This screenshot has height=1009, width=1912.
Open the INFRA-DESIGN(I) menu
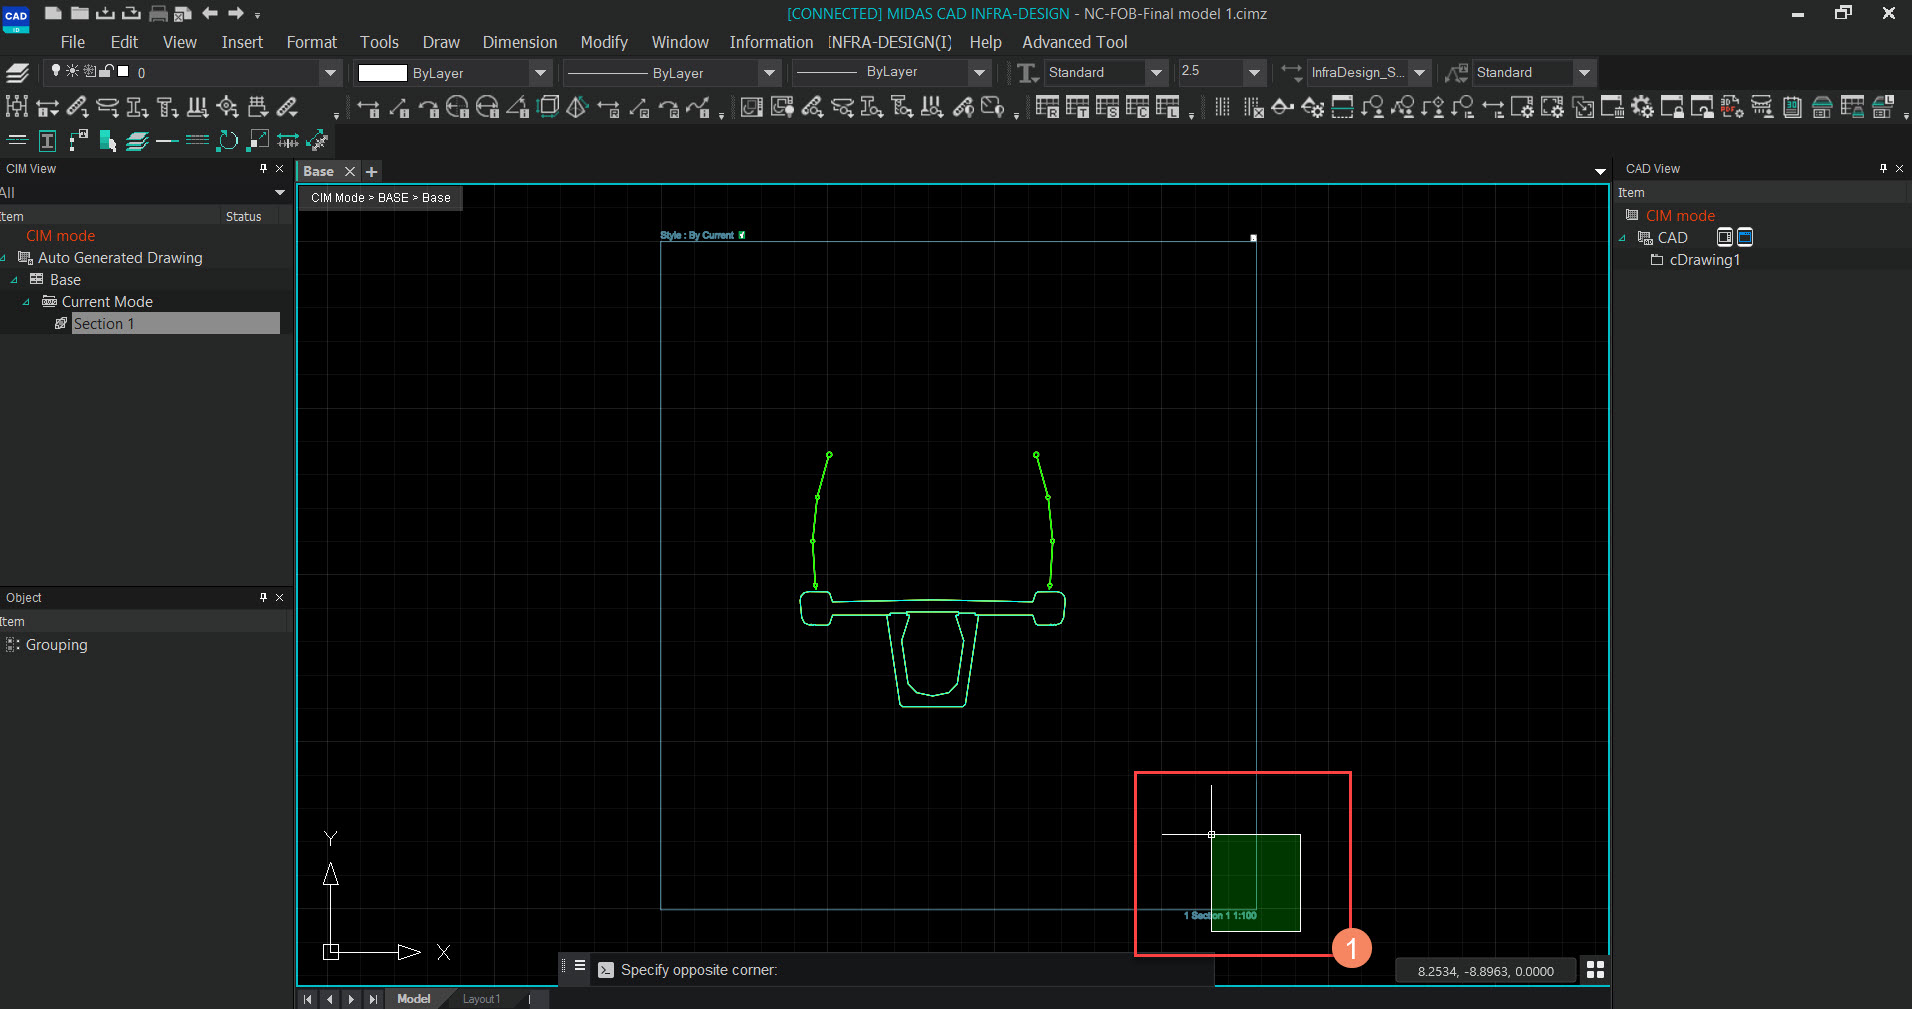(x=890, y=42)
